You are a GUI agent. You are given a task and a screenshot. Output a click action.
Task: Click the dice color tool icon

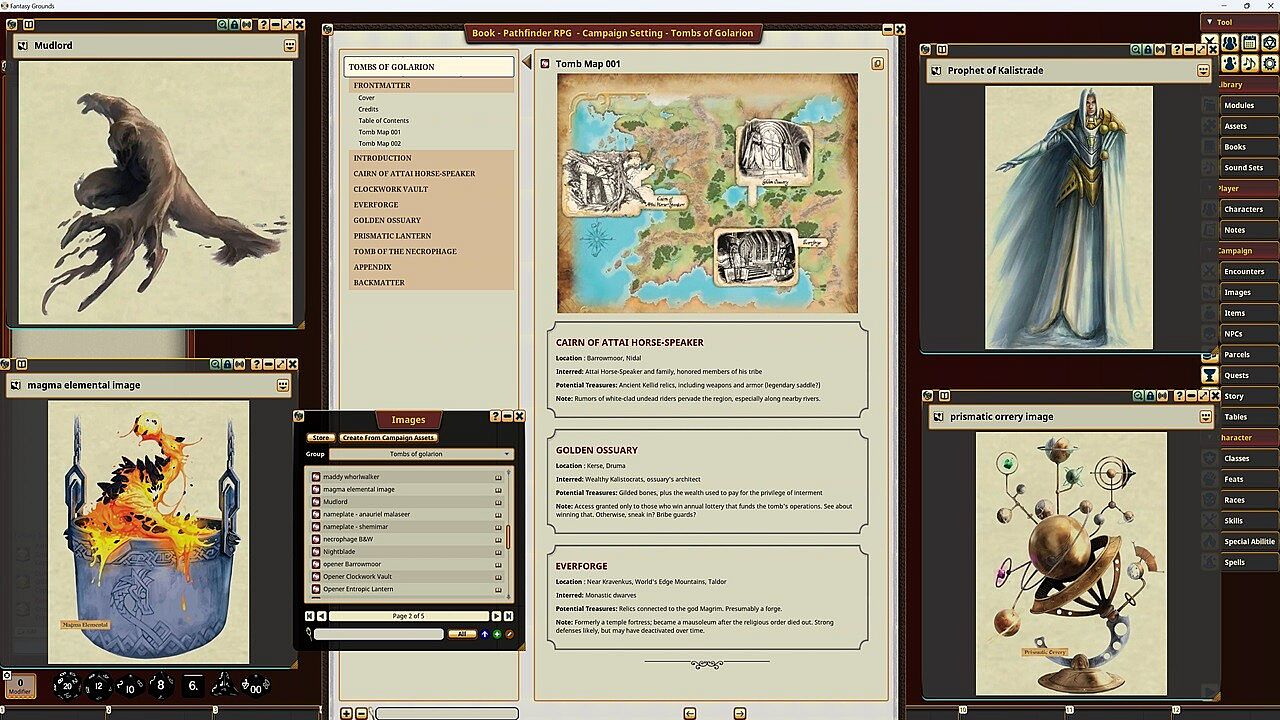tap(1269, 43)
